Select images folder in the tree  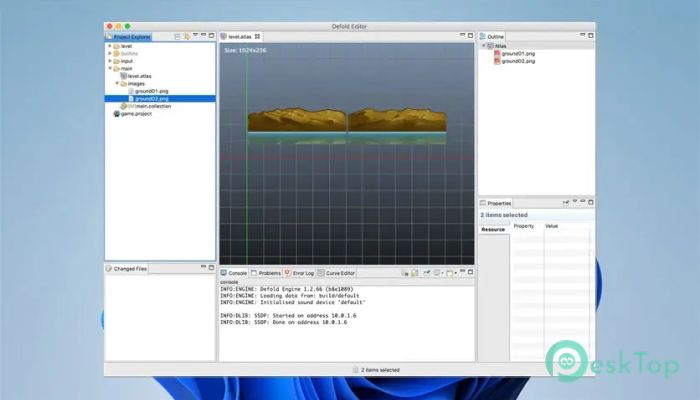[136, 84]
